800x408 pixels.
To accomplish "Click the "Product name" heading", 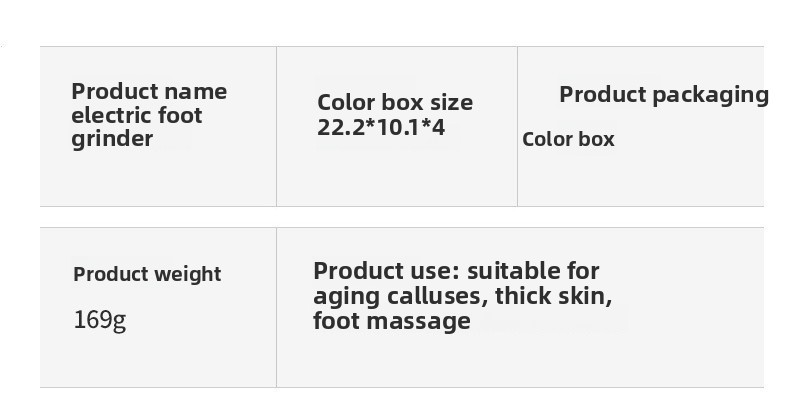I will [149, 92].
